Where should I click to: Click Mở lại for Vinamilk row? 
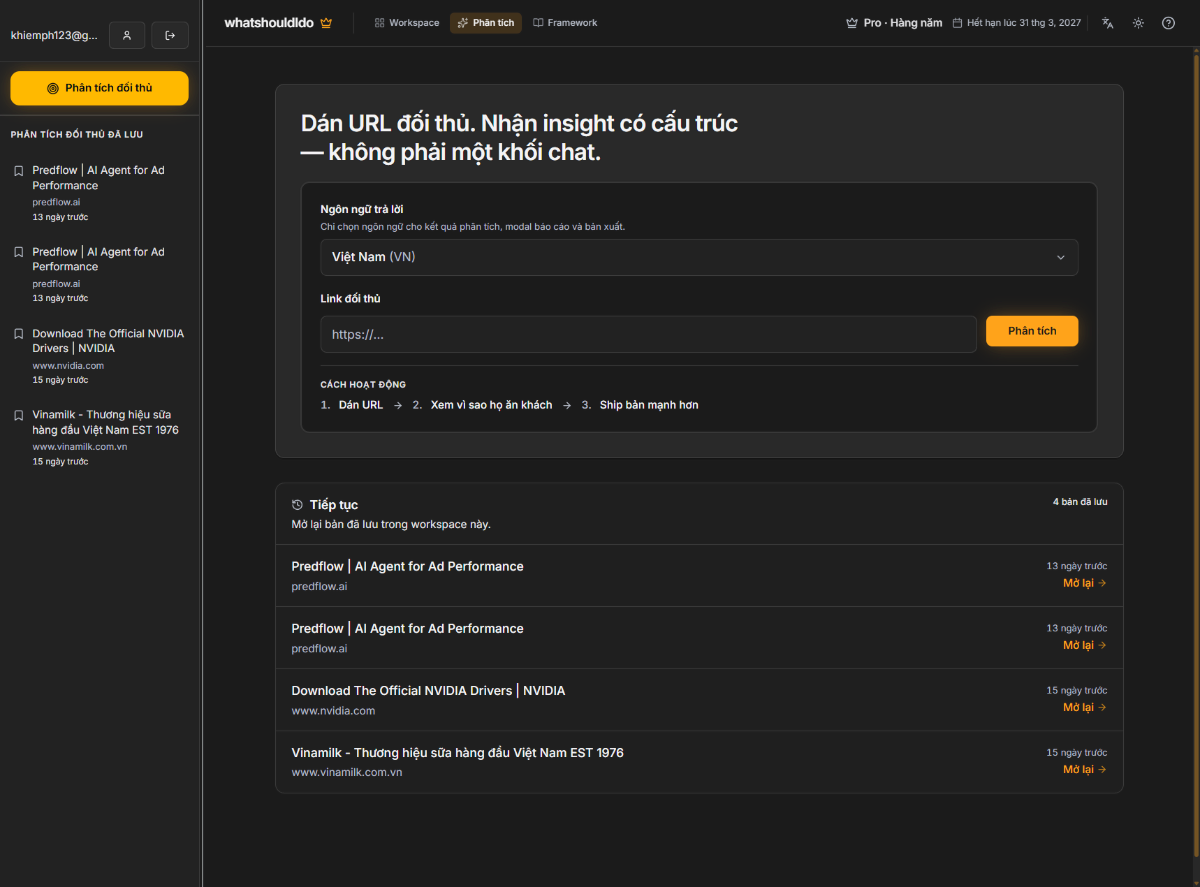coord(1085,769)
